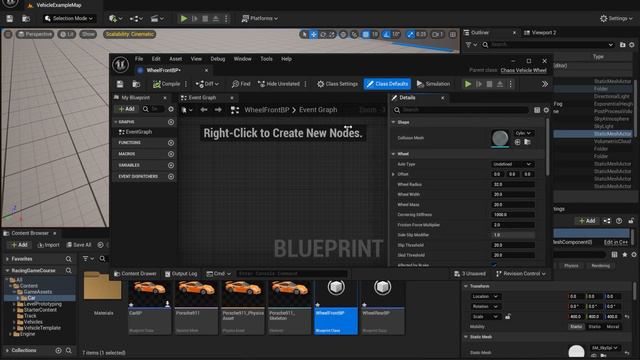The image size is (640, 360).
Task: Toggle Details property matrix view icon
Action: point(537,110)
